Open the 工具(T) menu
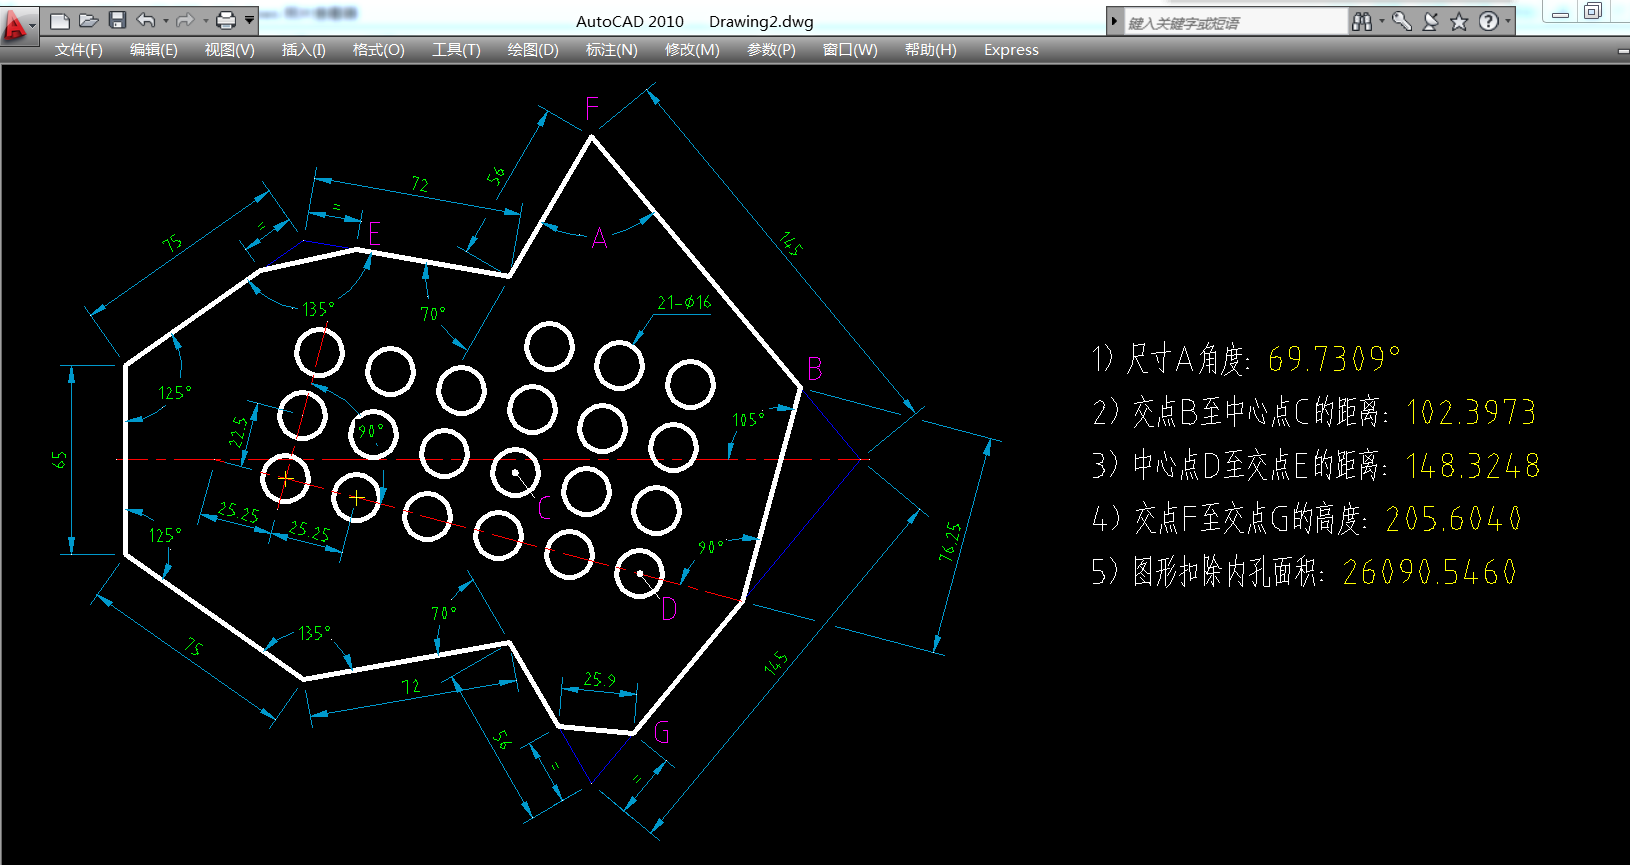Screen dimensions: 1630x865 456,50
